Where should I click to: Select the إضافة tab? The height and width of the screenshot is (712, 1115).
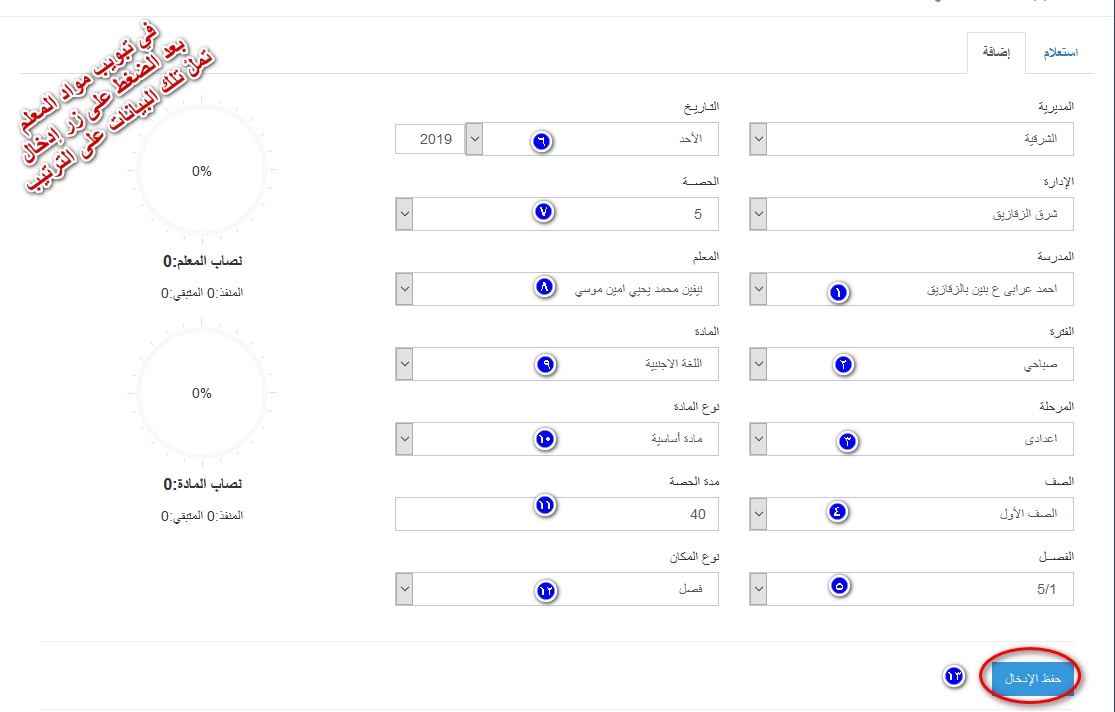click(996, 53)
